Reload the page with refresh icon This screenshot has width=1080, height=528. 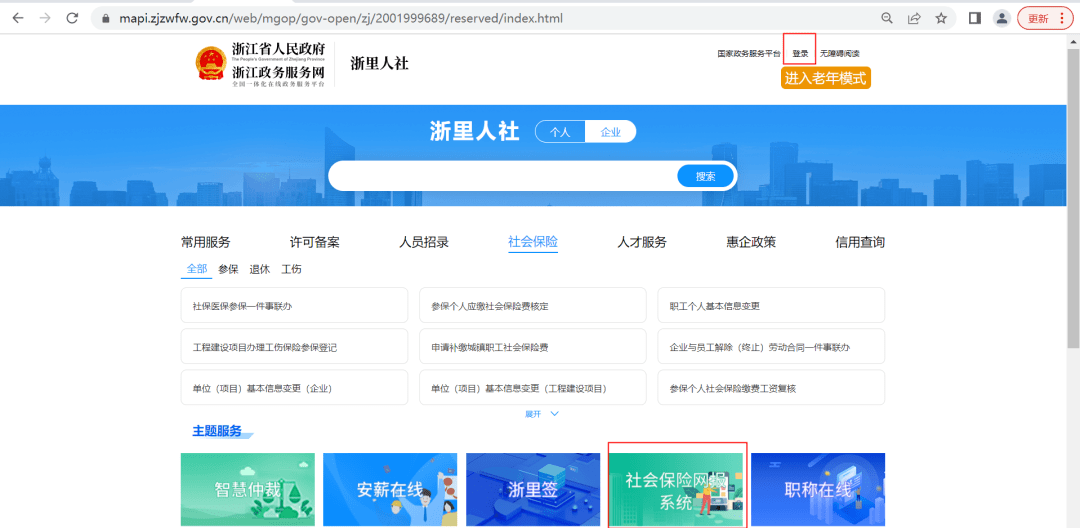(72, 18)
